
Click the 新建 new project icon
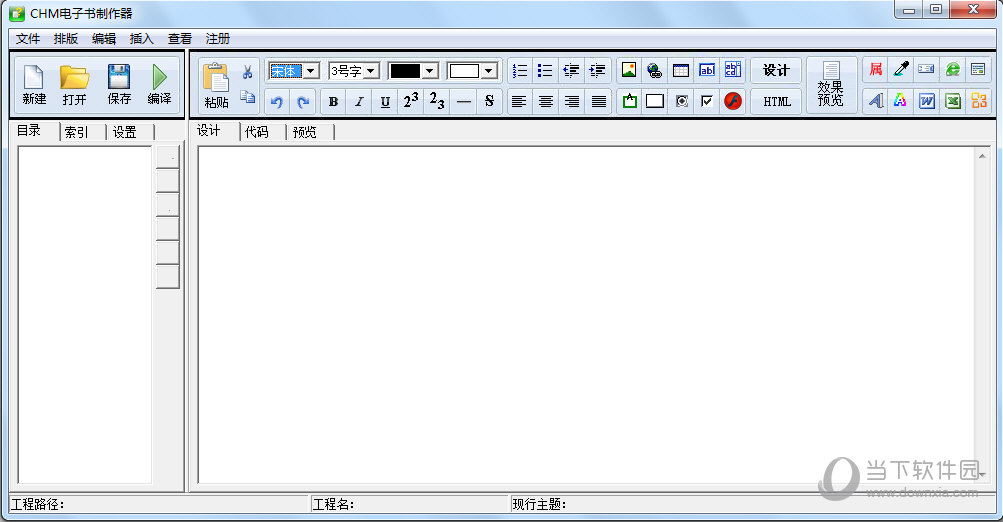(34, 84)
